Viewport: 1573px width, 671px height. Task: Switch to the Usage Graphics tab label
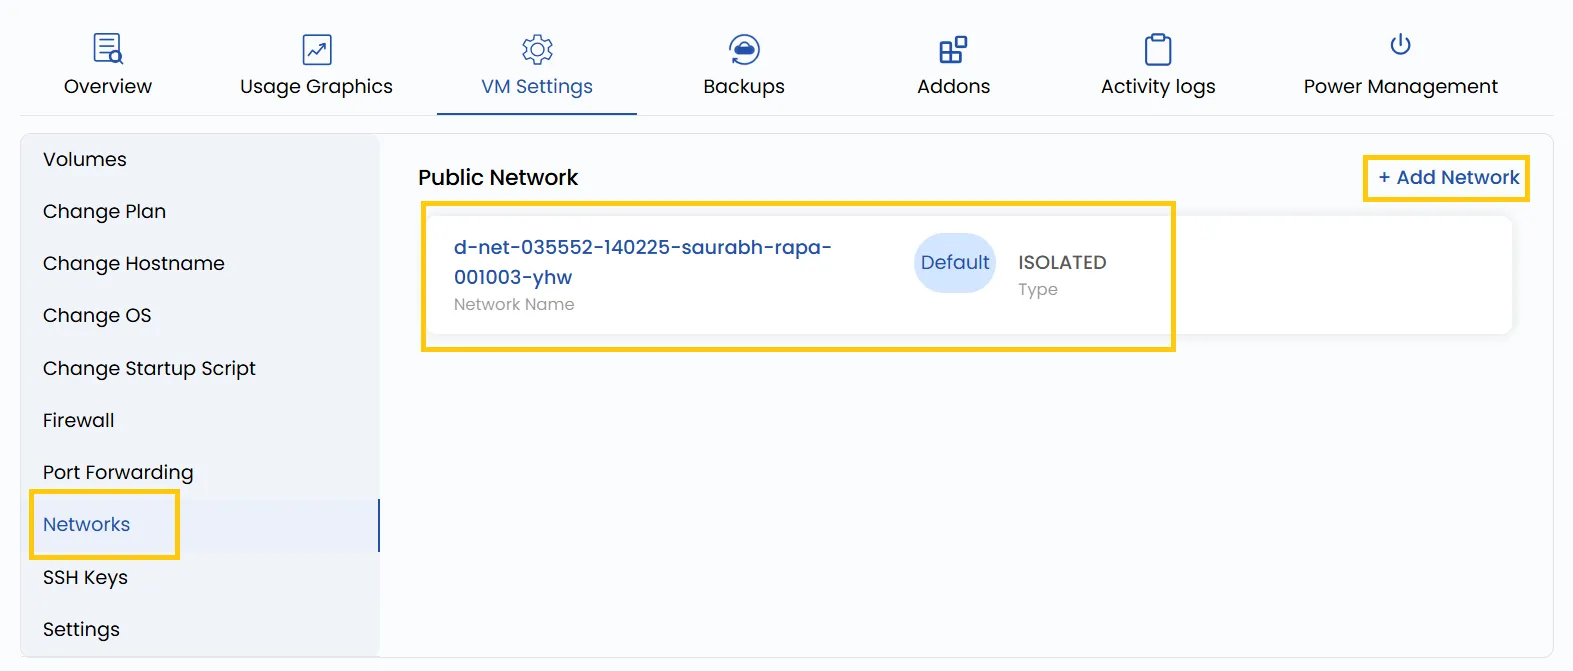click(x=316, y=87)
